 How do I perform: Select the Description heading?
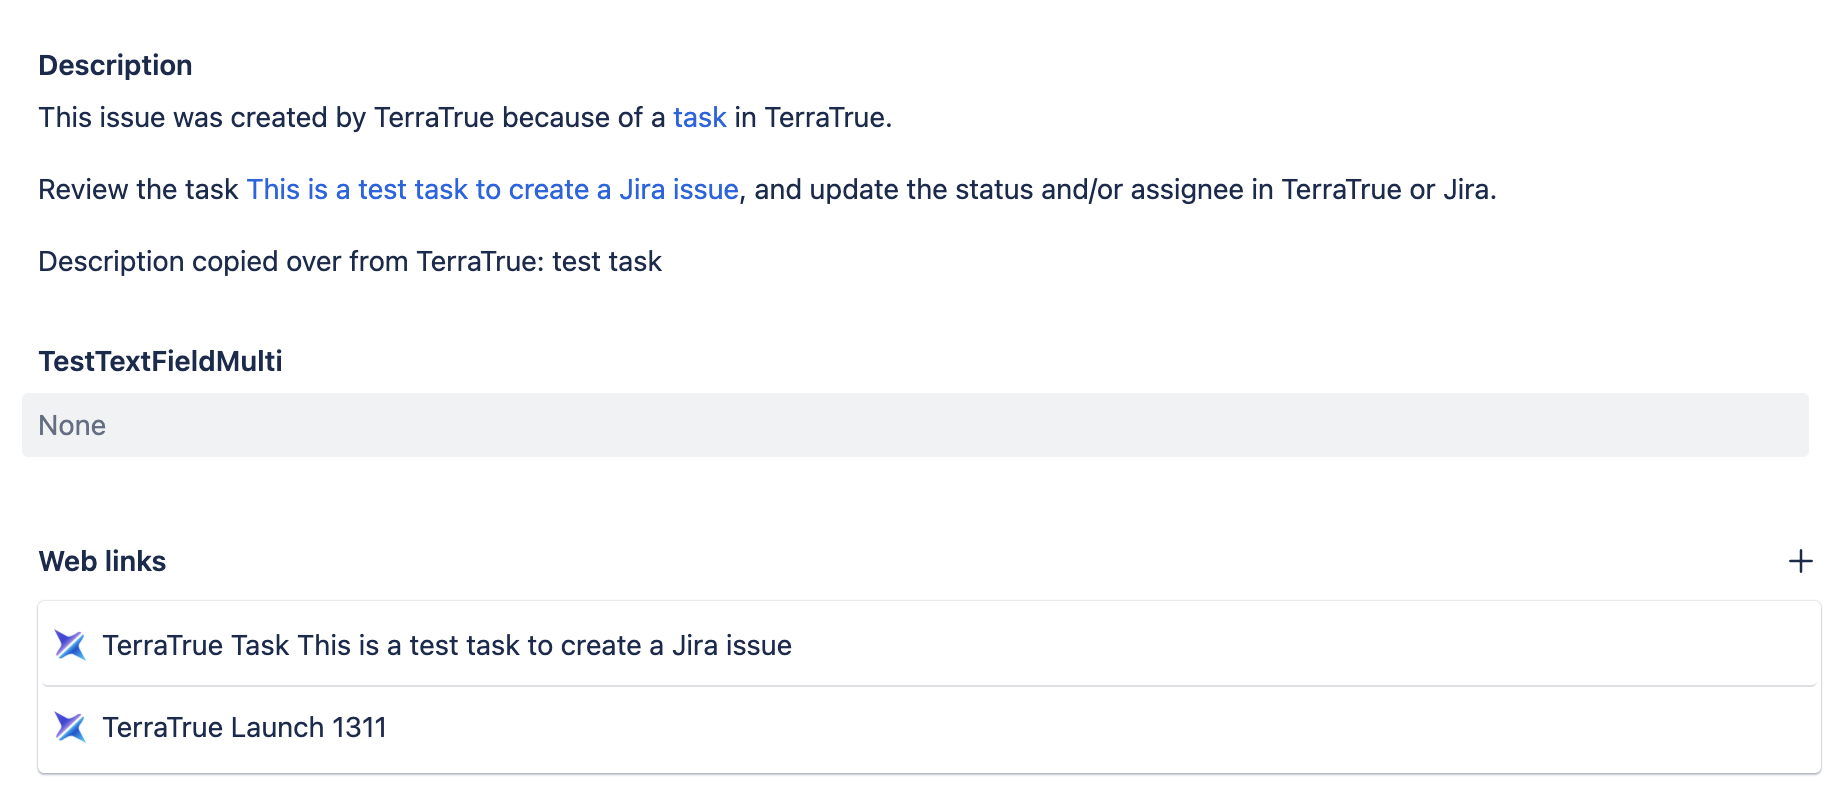[115, 65]
